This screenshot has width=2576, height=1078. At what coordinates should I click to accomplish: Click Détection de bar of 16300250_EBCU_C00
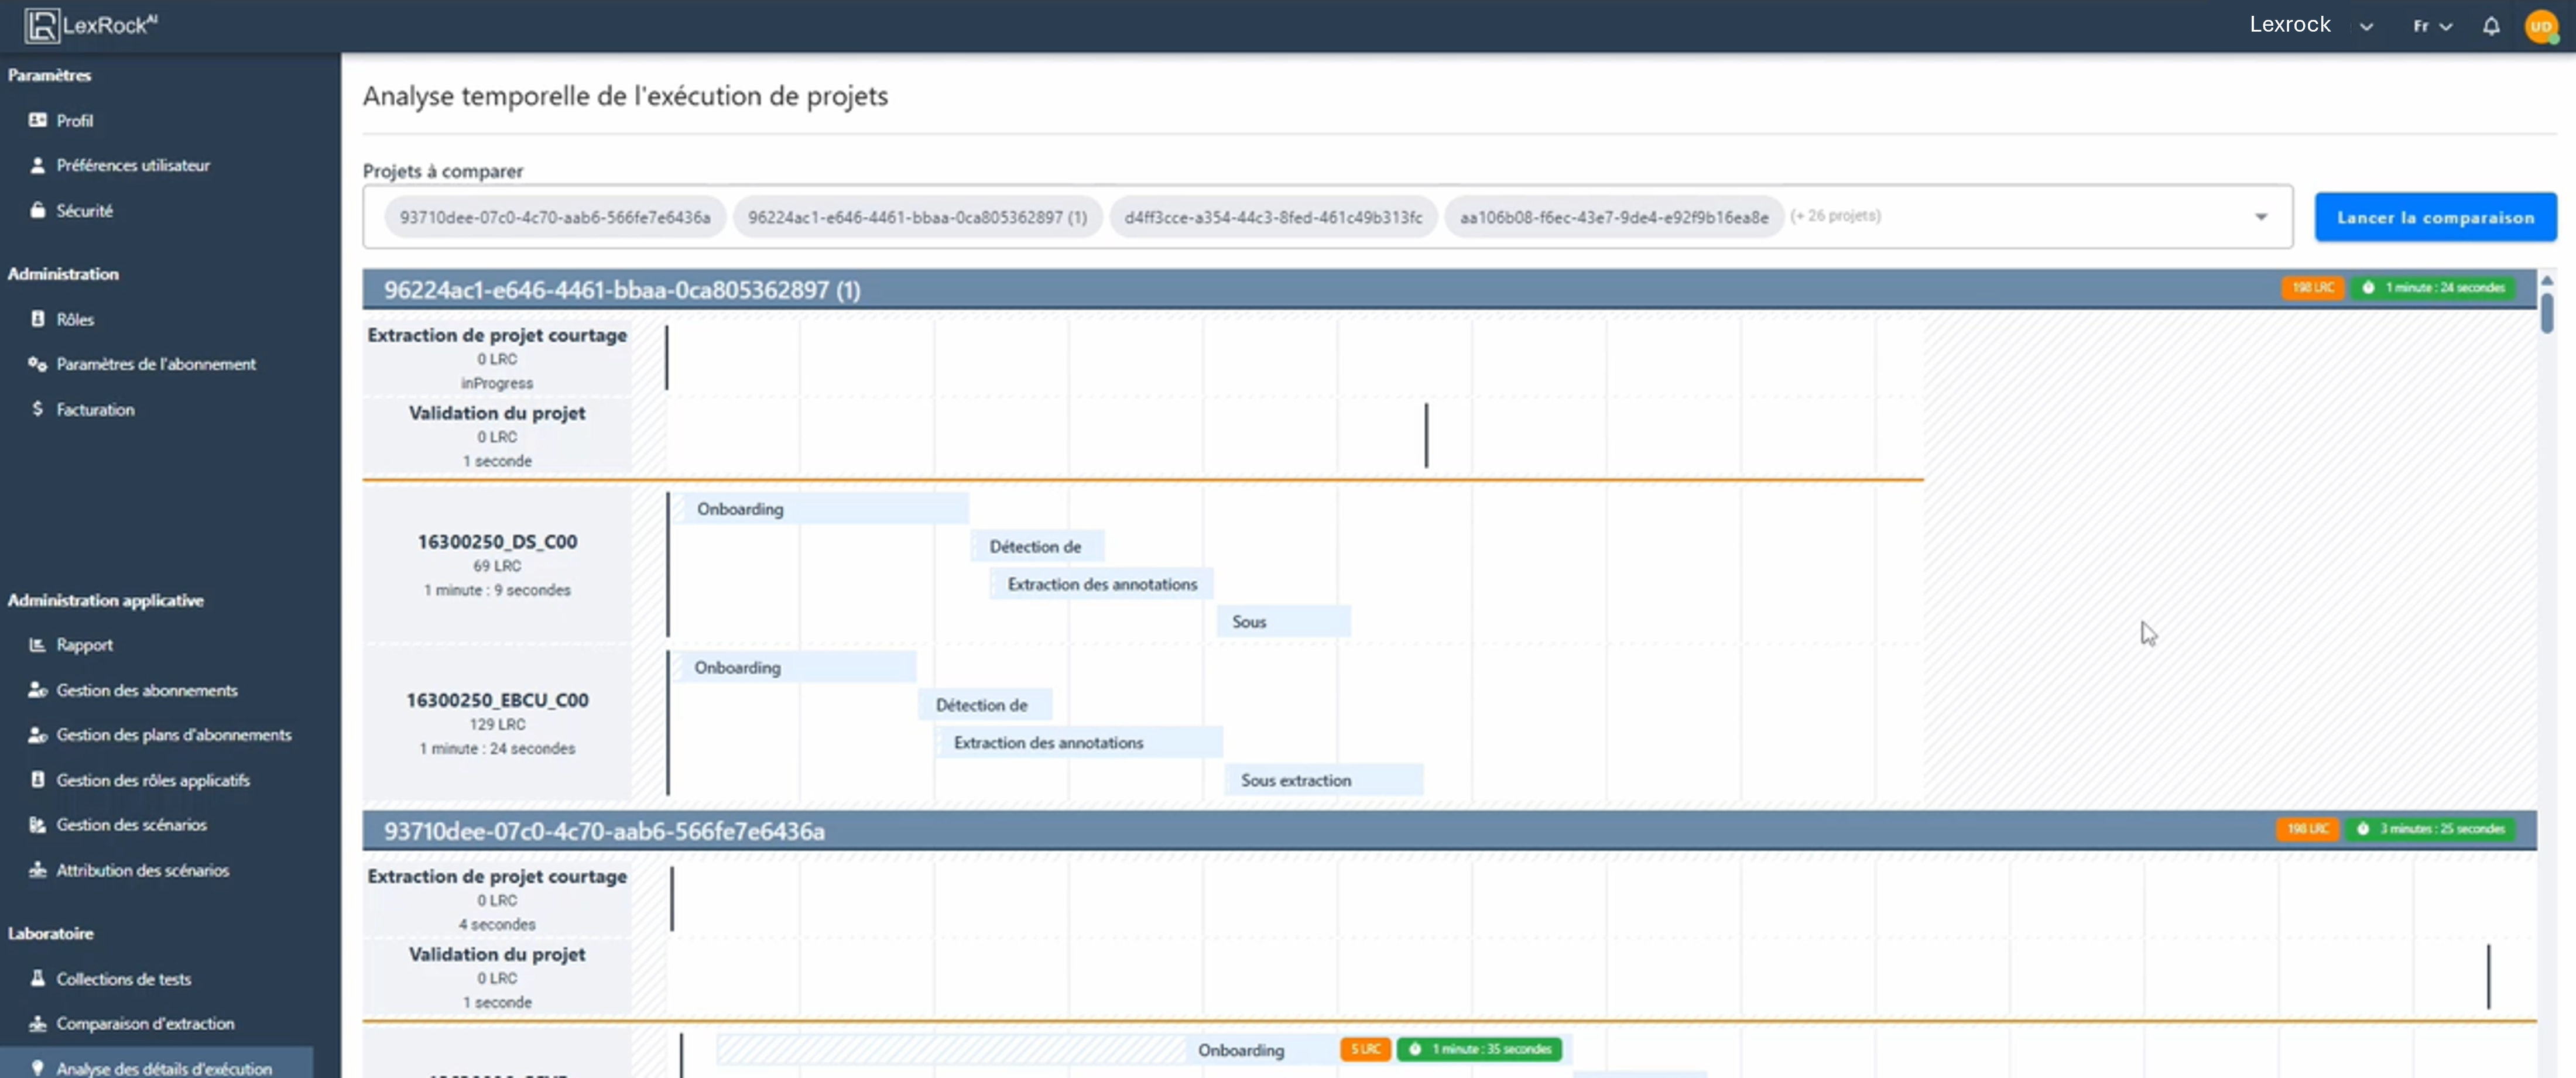[x=985, y=705]
